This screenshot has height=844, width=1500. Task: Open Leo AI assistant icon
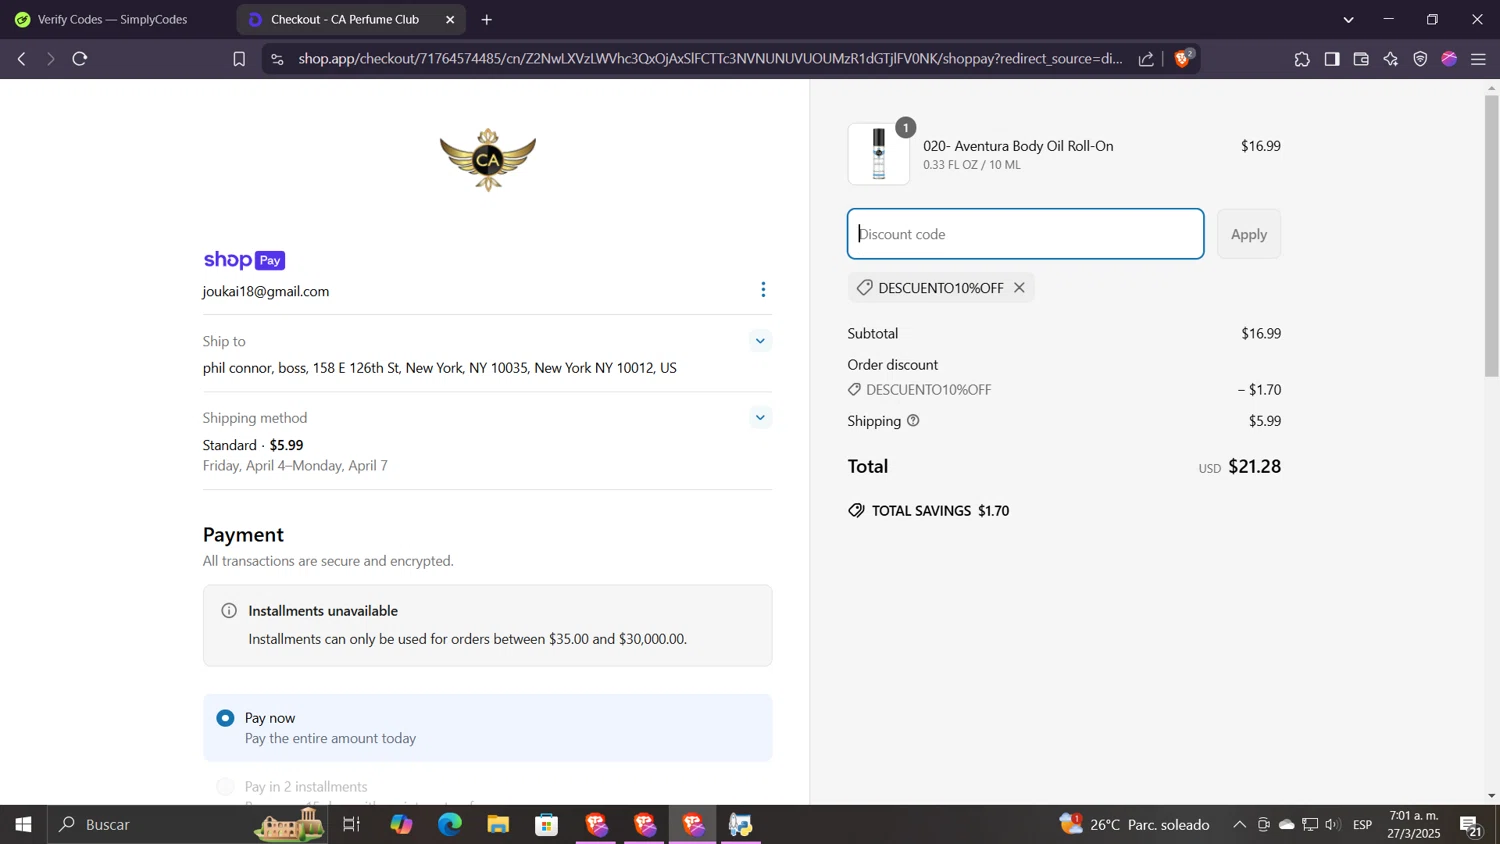coord(1391,59)
